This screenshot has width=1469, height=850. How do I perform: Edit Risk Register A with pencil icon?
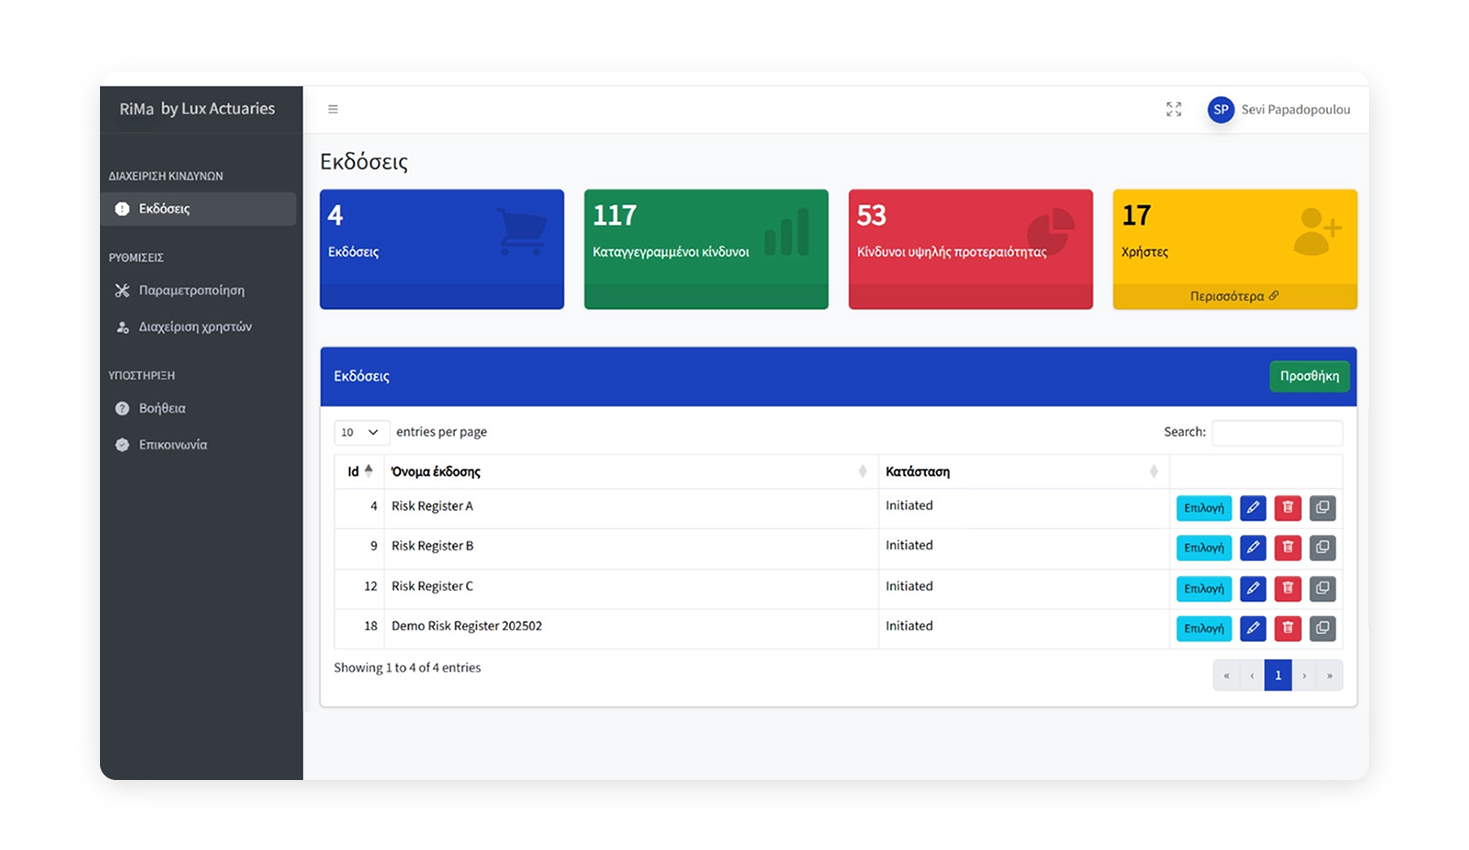pos(1252,508)
